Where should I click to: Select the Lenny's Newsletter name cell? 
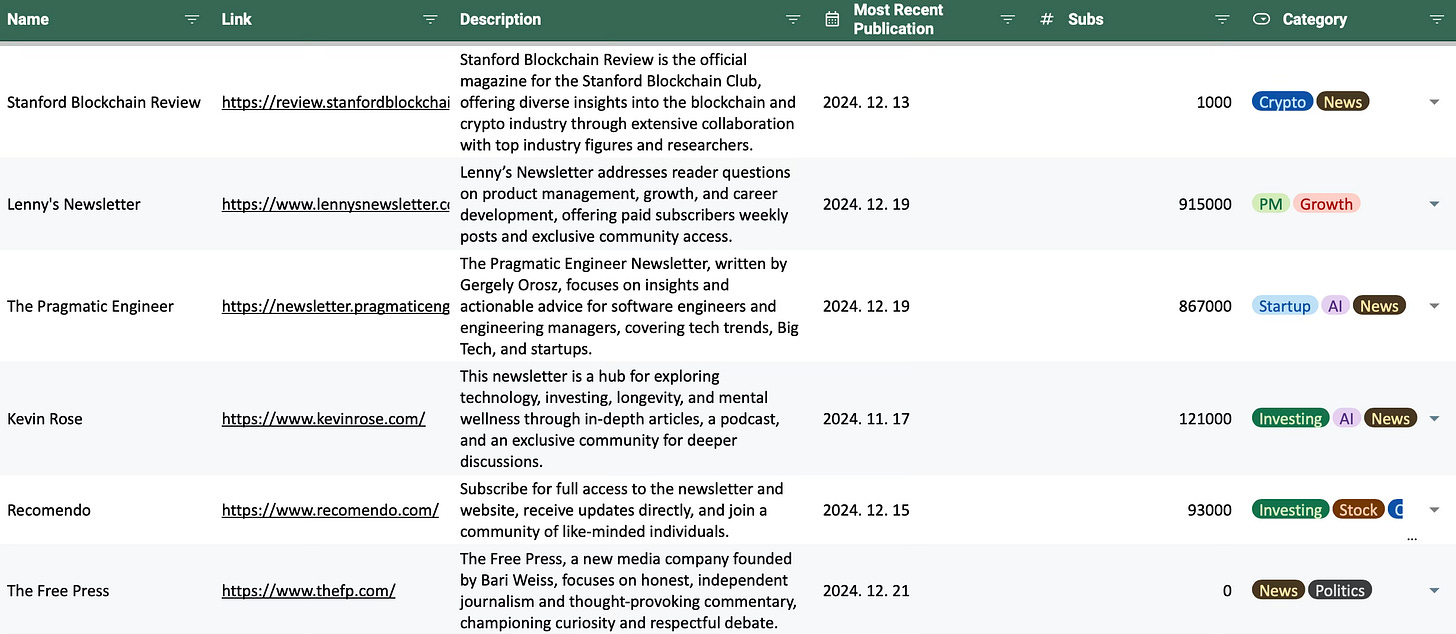click(x=74, y=204)
